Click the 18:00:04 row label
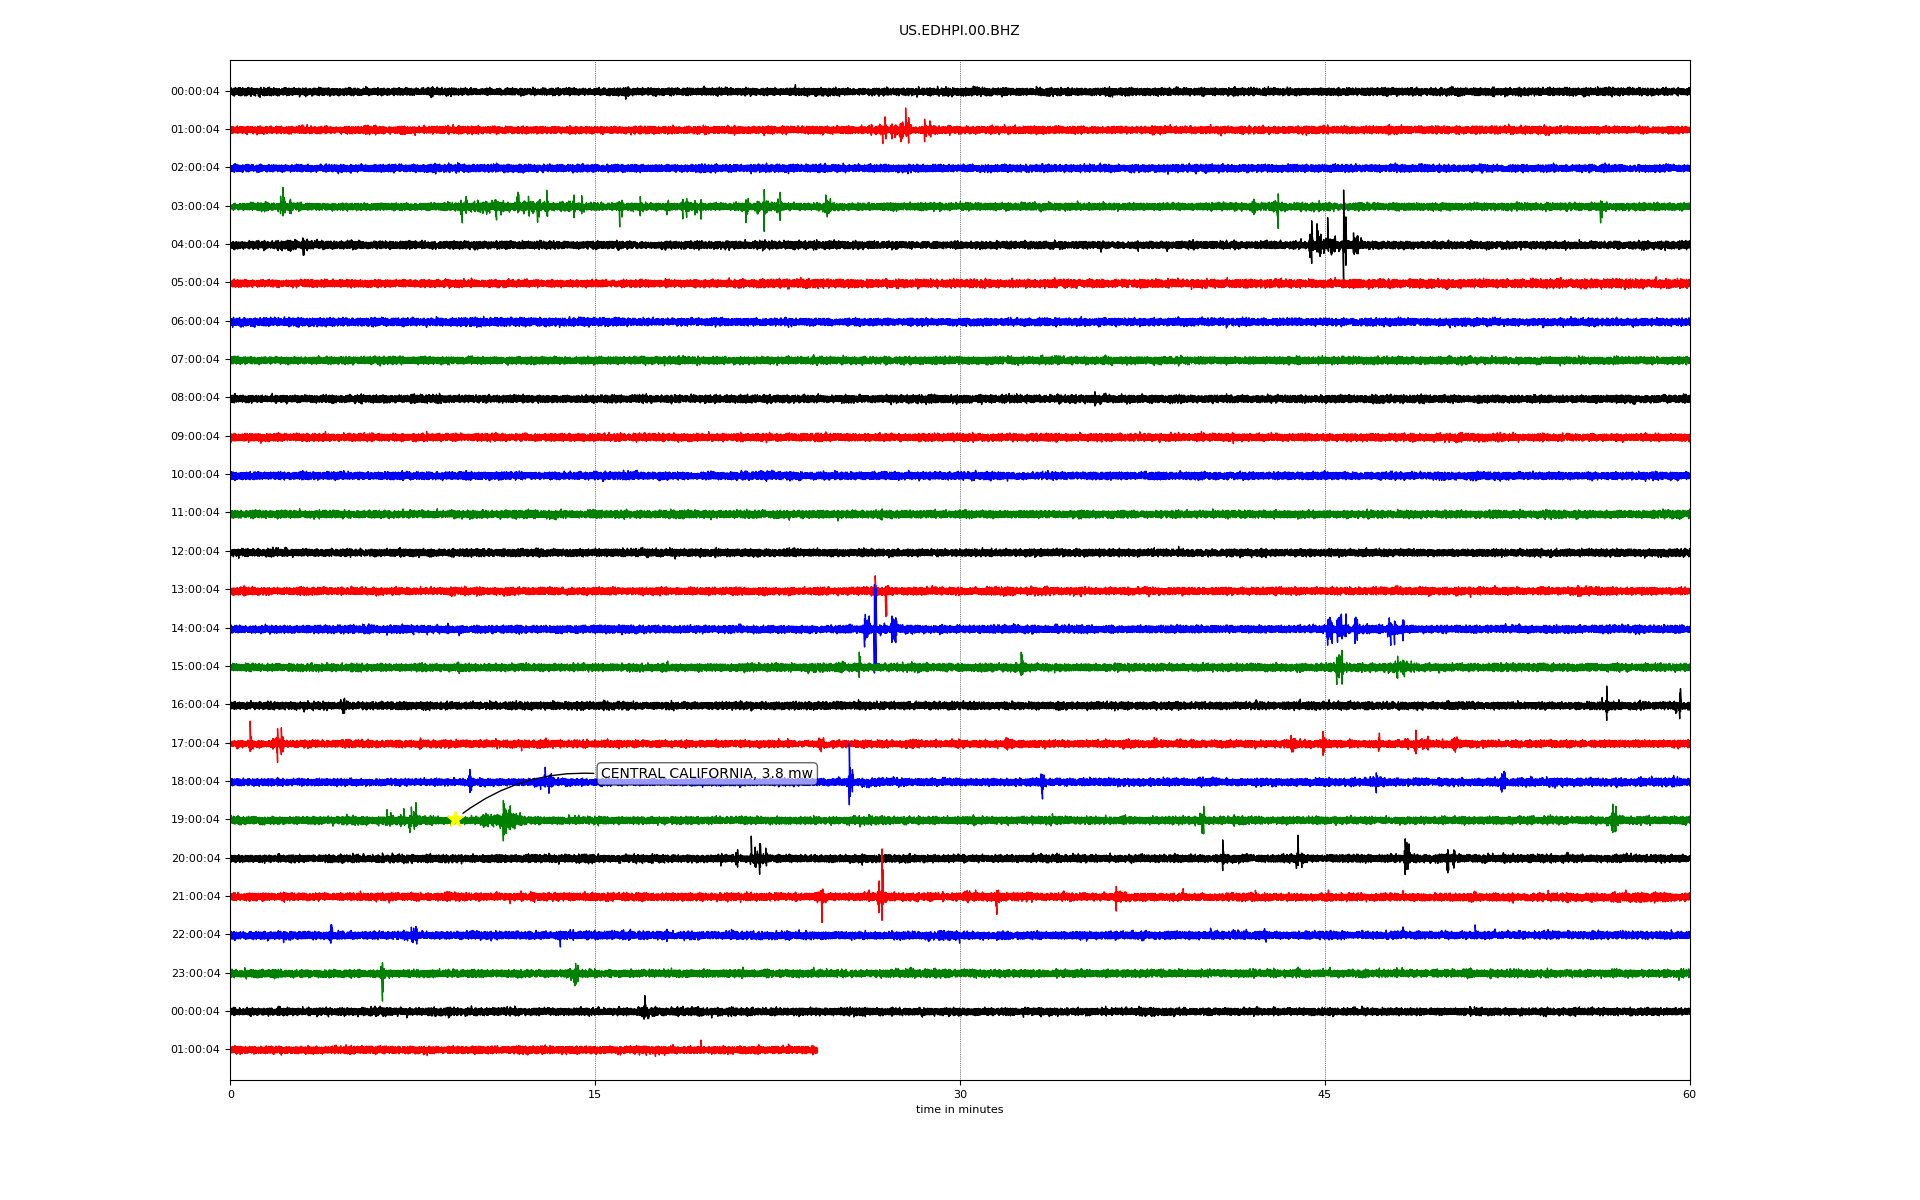Image resolution: width=1920 pixels, height=1200 pixels. (195, 782)
